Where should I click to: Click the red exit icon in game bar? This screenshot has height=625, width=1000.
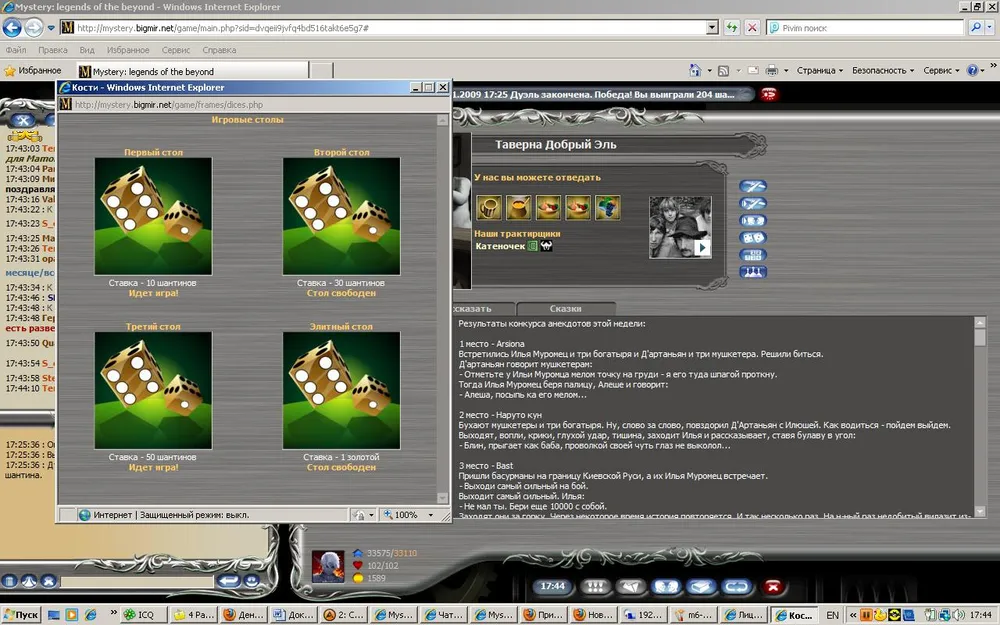(x=772, y=586)
